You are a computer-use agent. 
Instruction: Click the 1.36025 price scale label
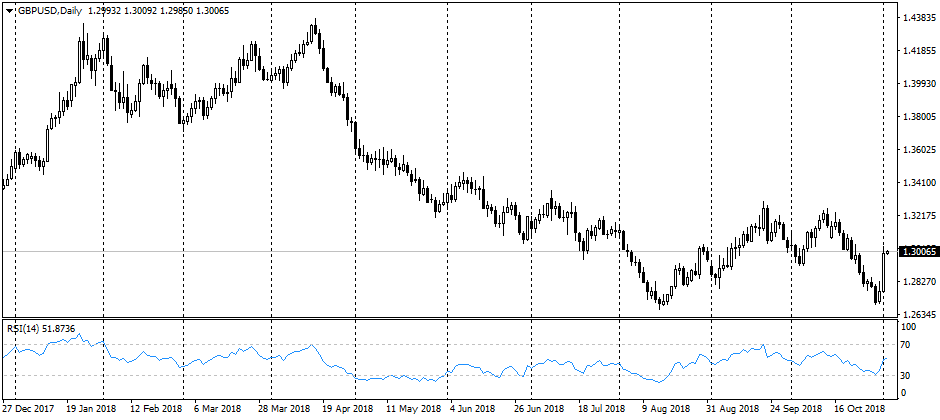(918, 150)
